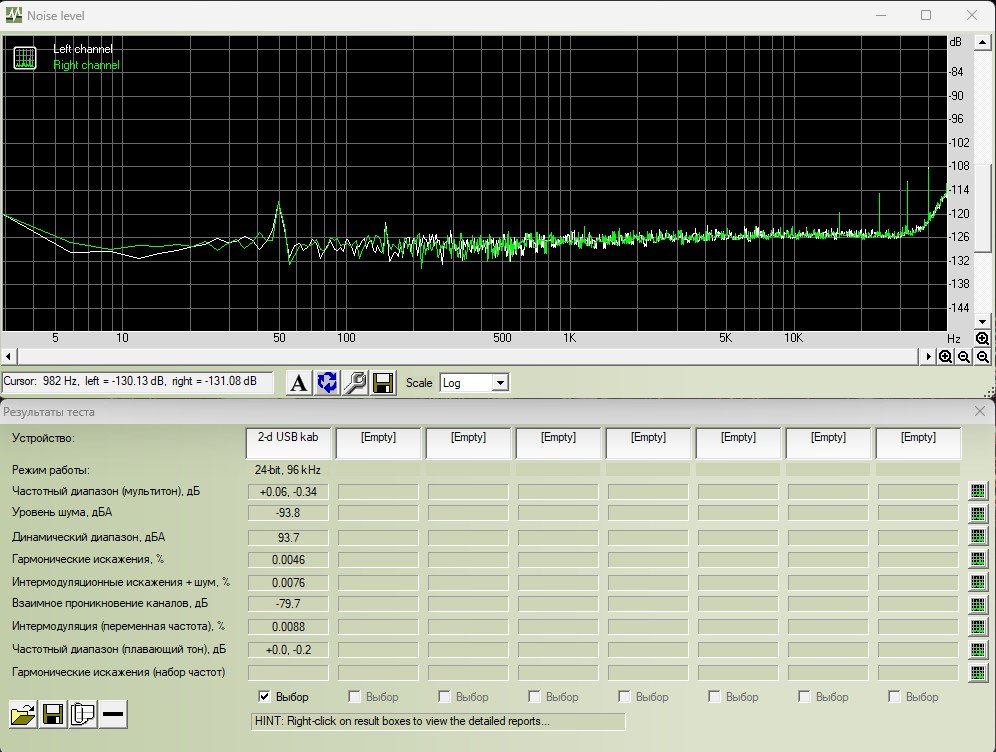Click the minus icon in results panel
Viewport: 996px width, 752px height.
113,714
